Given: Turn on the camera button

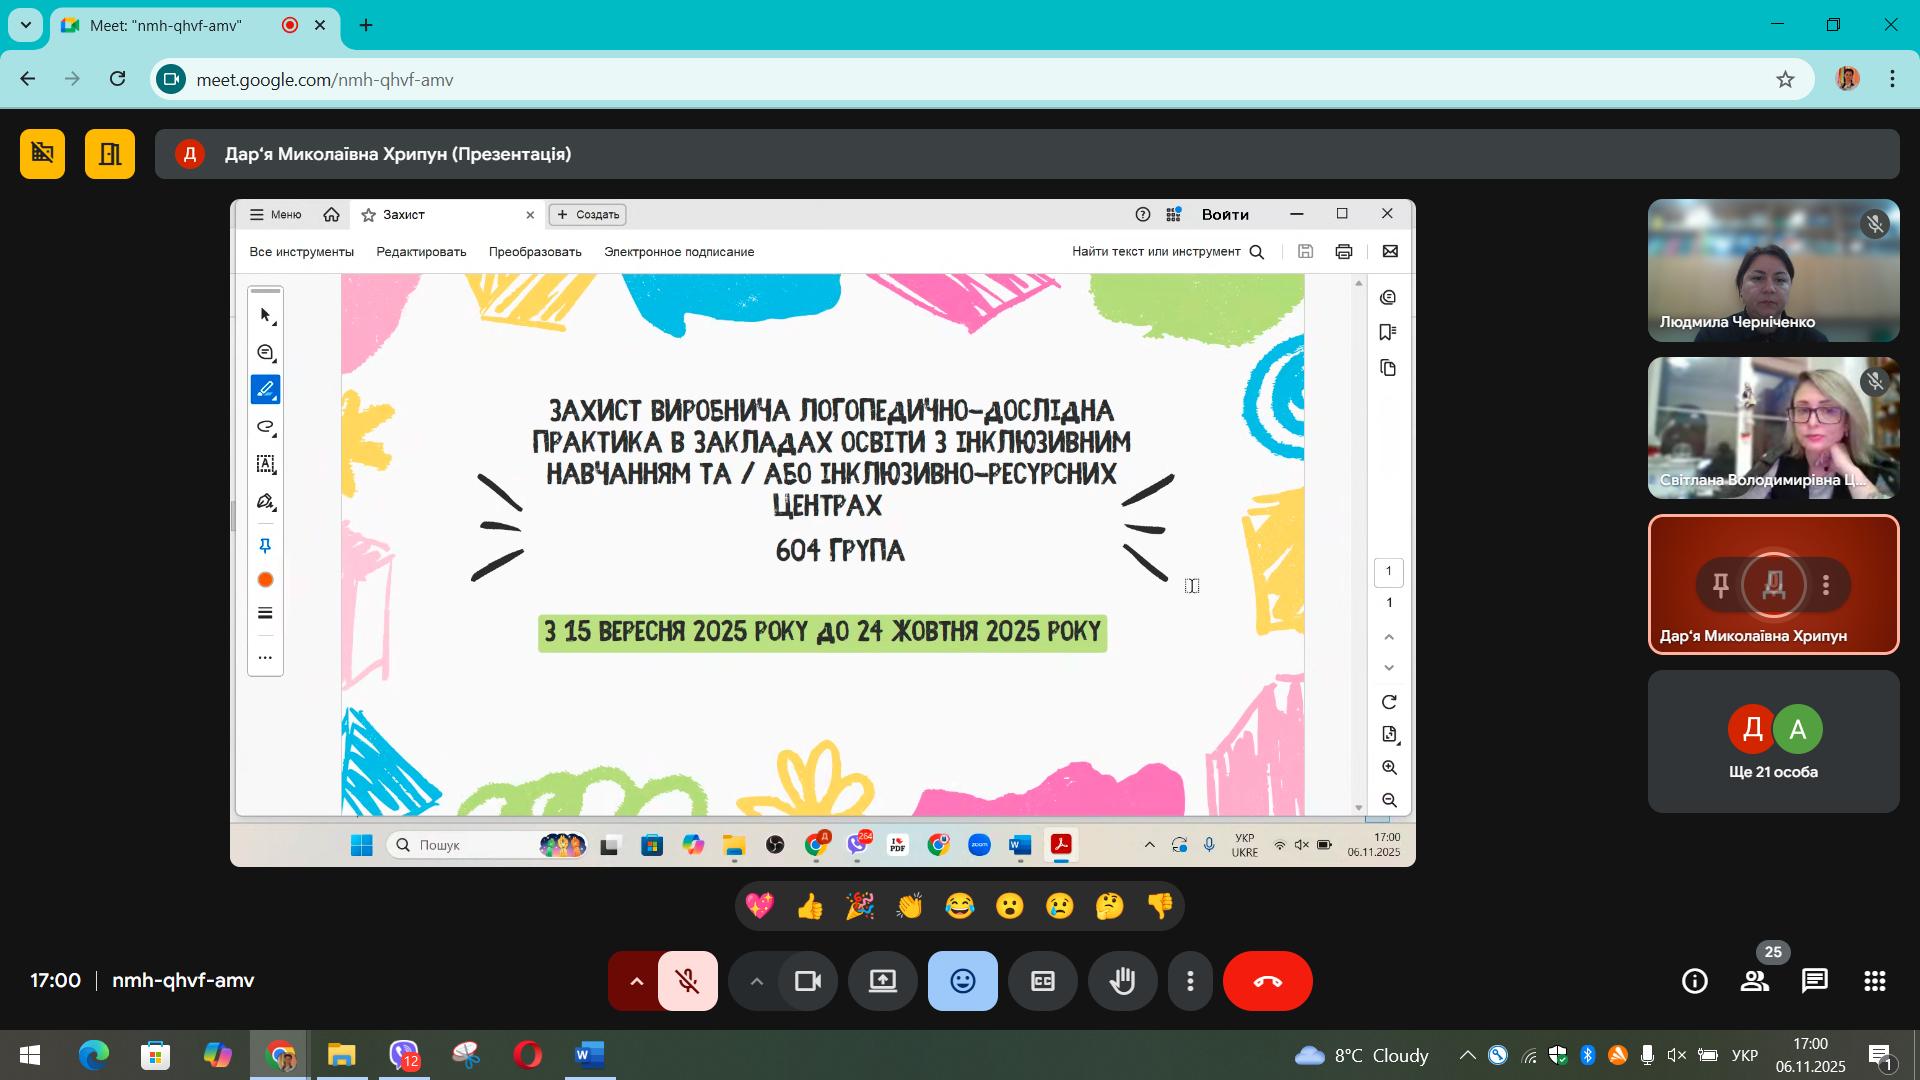Looking at the screenshot, I should pos(807,981).
